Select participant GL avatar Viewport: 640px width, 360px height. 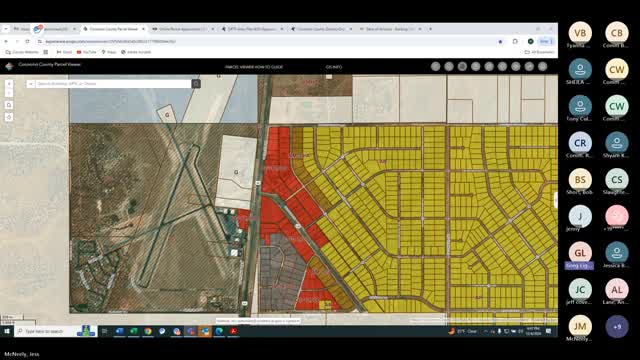580,253
